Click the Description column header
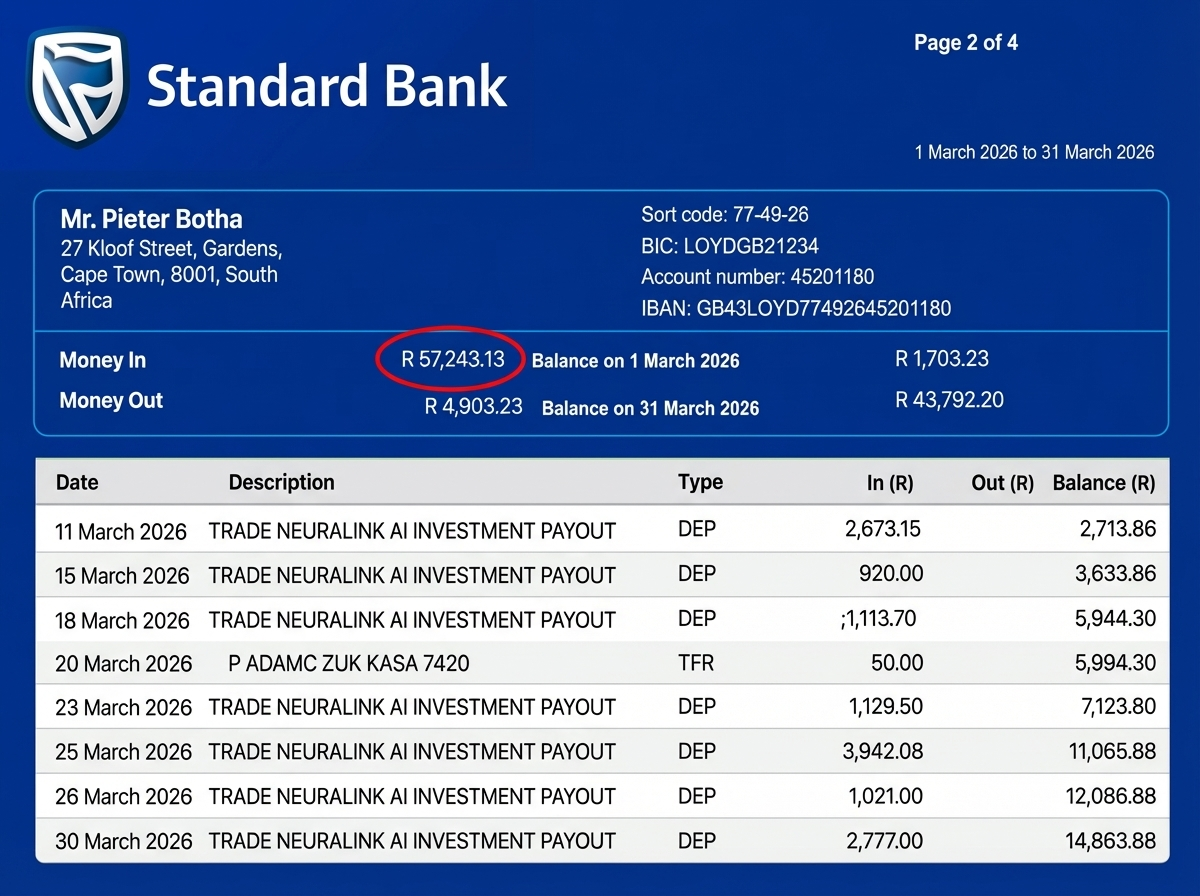The width and height of the screenshot is (1200, 896). point(282,483)
